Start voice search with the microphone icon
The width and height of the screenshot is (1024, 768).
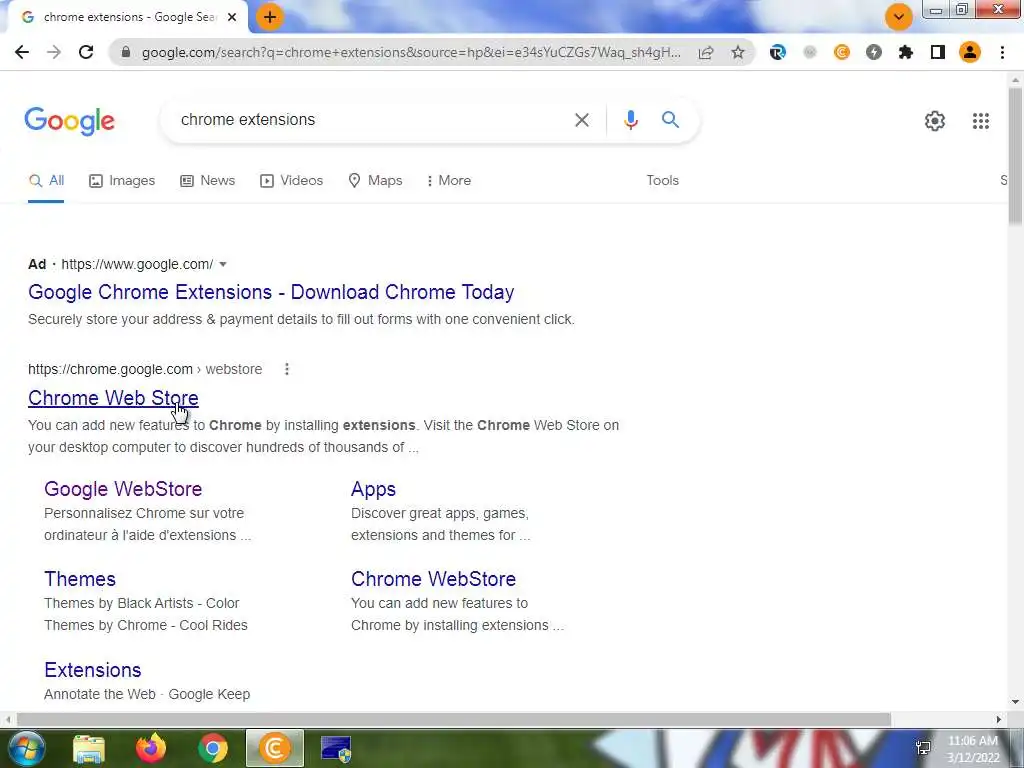[630, 120]
